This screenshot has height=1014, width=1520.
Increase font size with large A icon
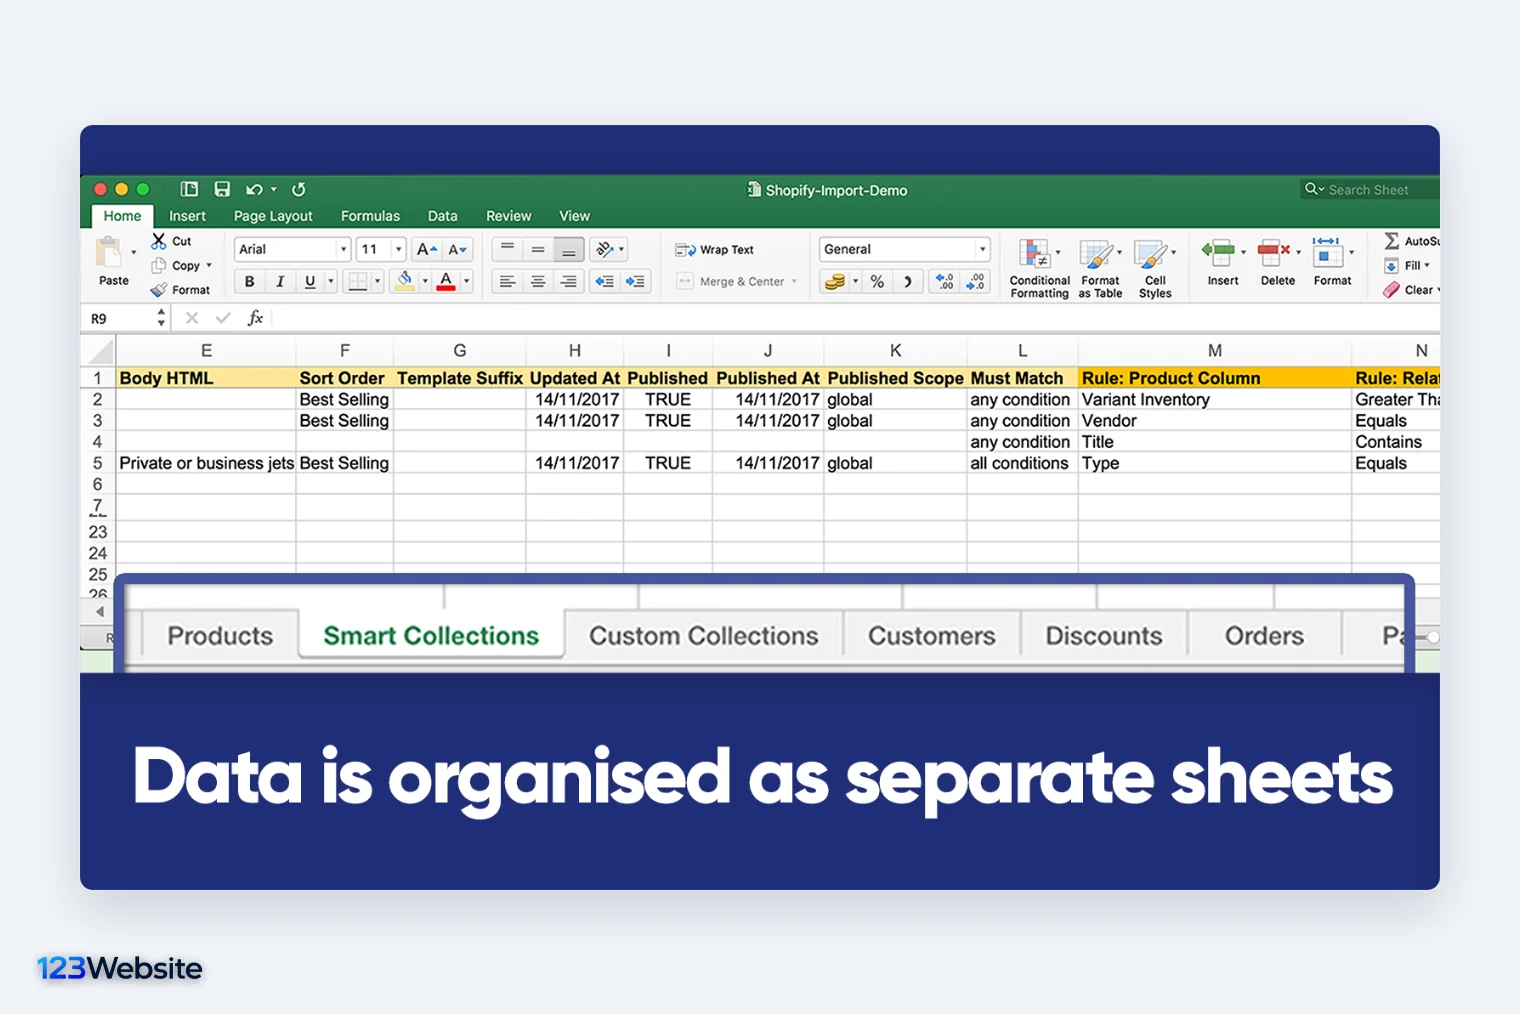426,250
